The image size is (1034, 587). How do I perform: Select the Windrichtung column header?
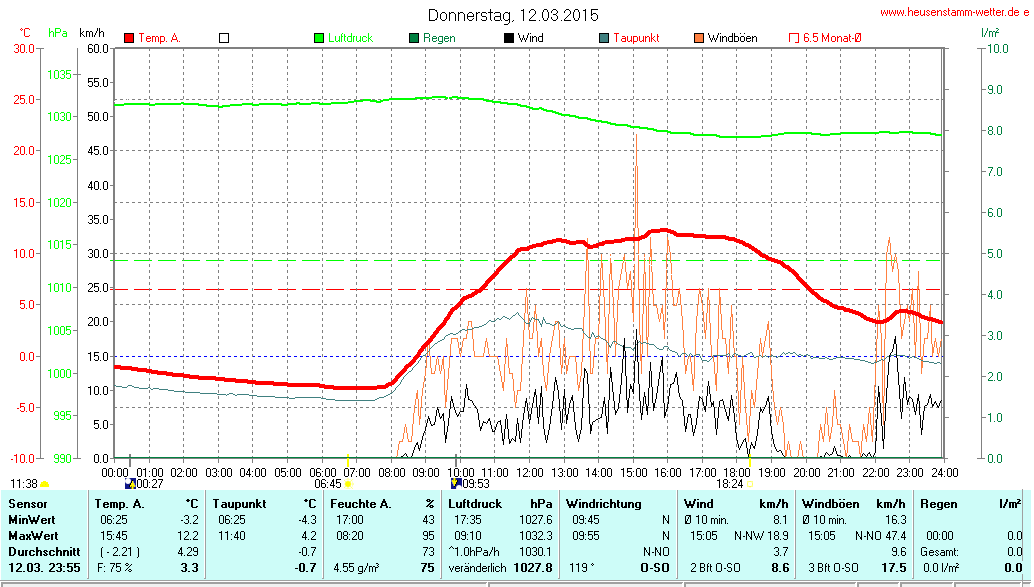[603, 504]
